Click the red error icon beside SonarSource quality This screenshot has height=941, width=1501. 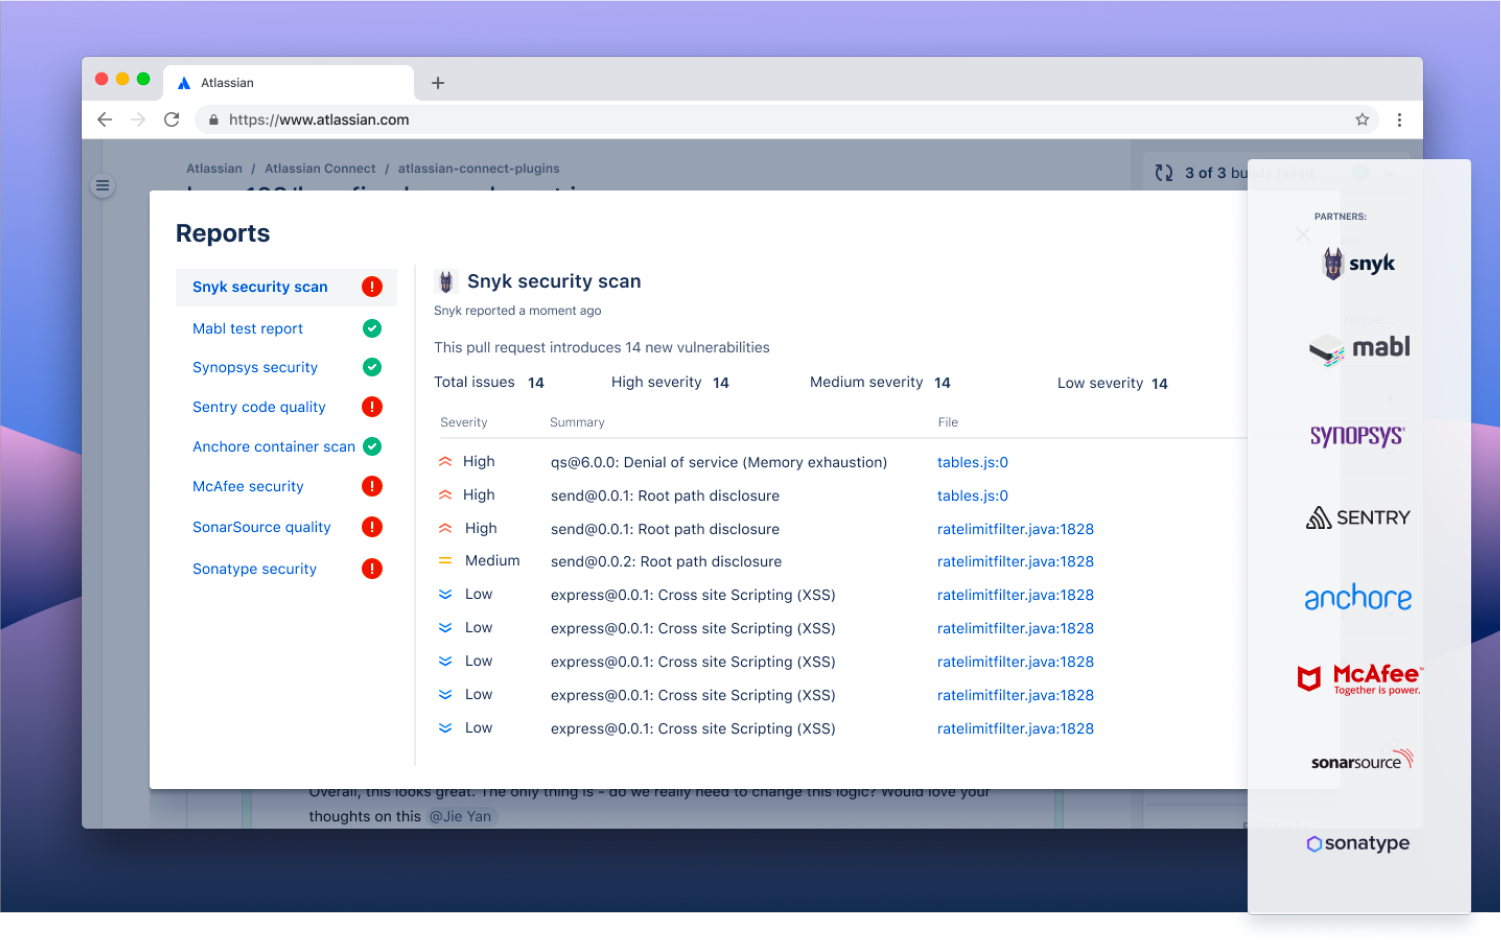tap(372, 527)
